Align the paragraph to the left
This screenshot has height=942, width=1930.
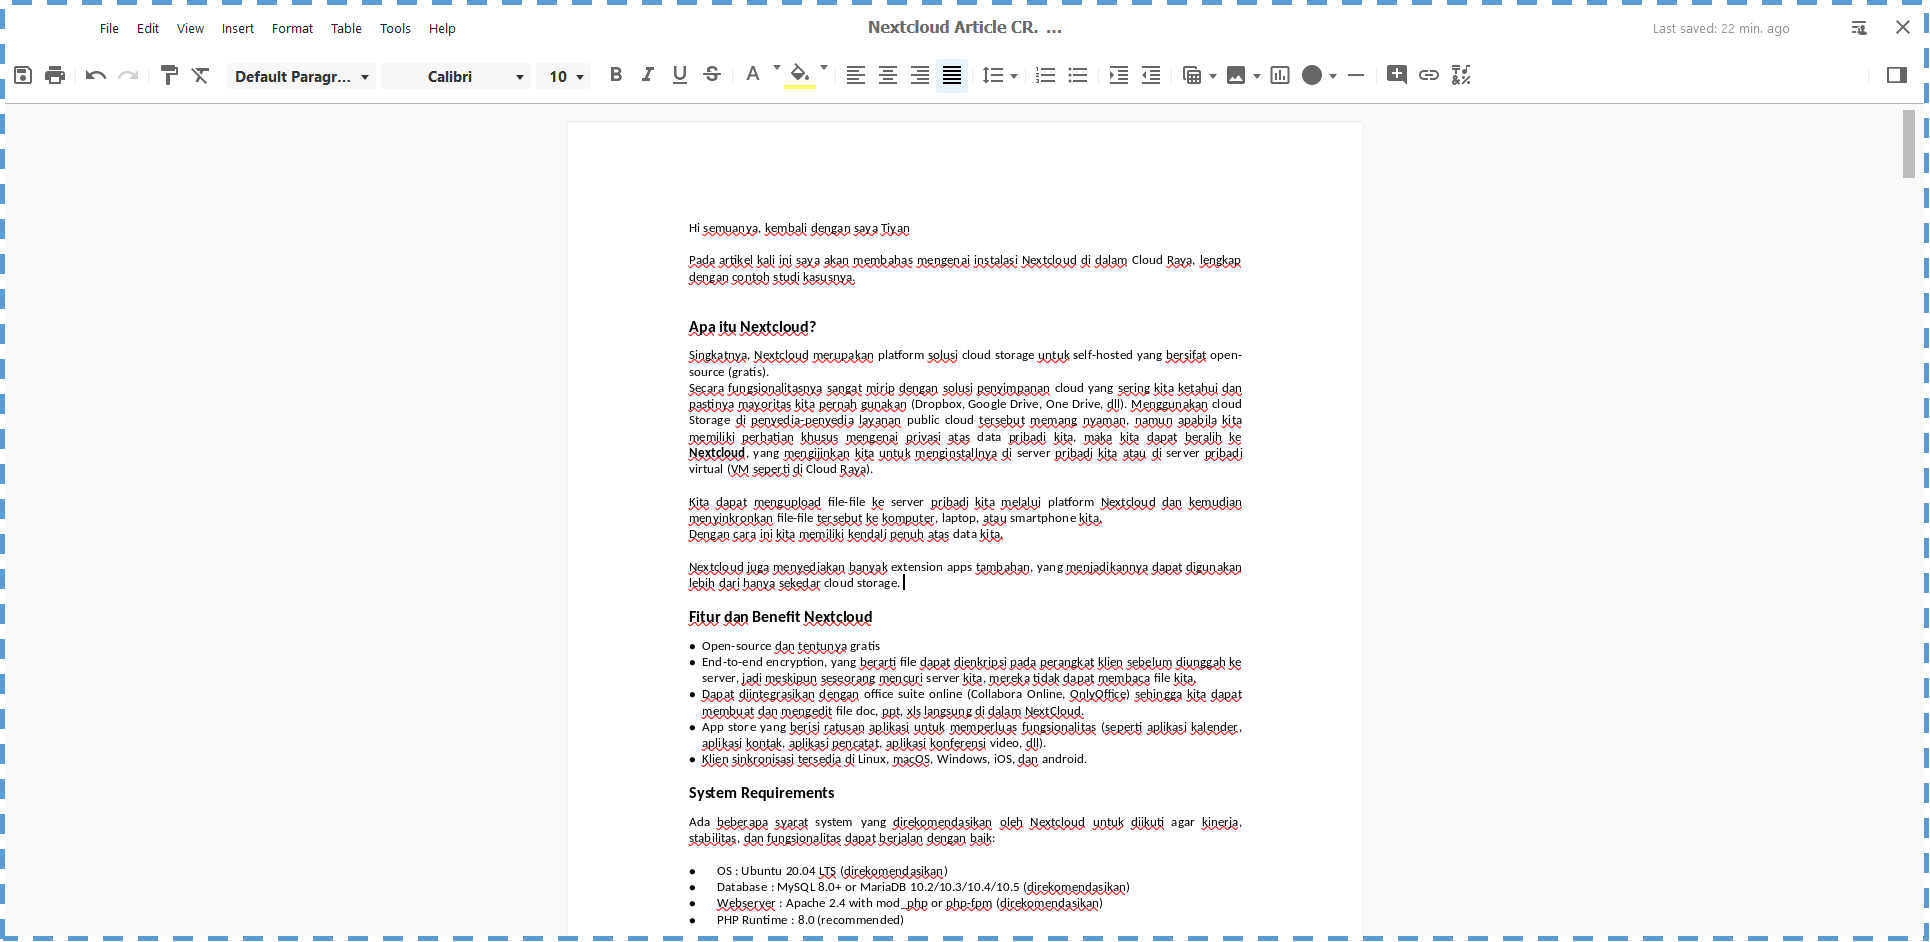pyautogui.click(x=856, y=75)
